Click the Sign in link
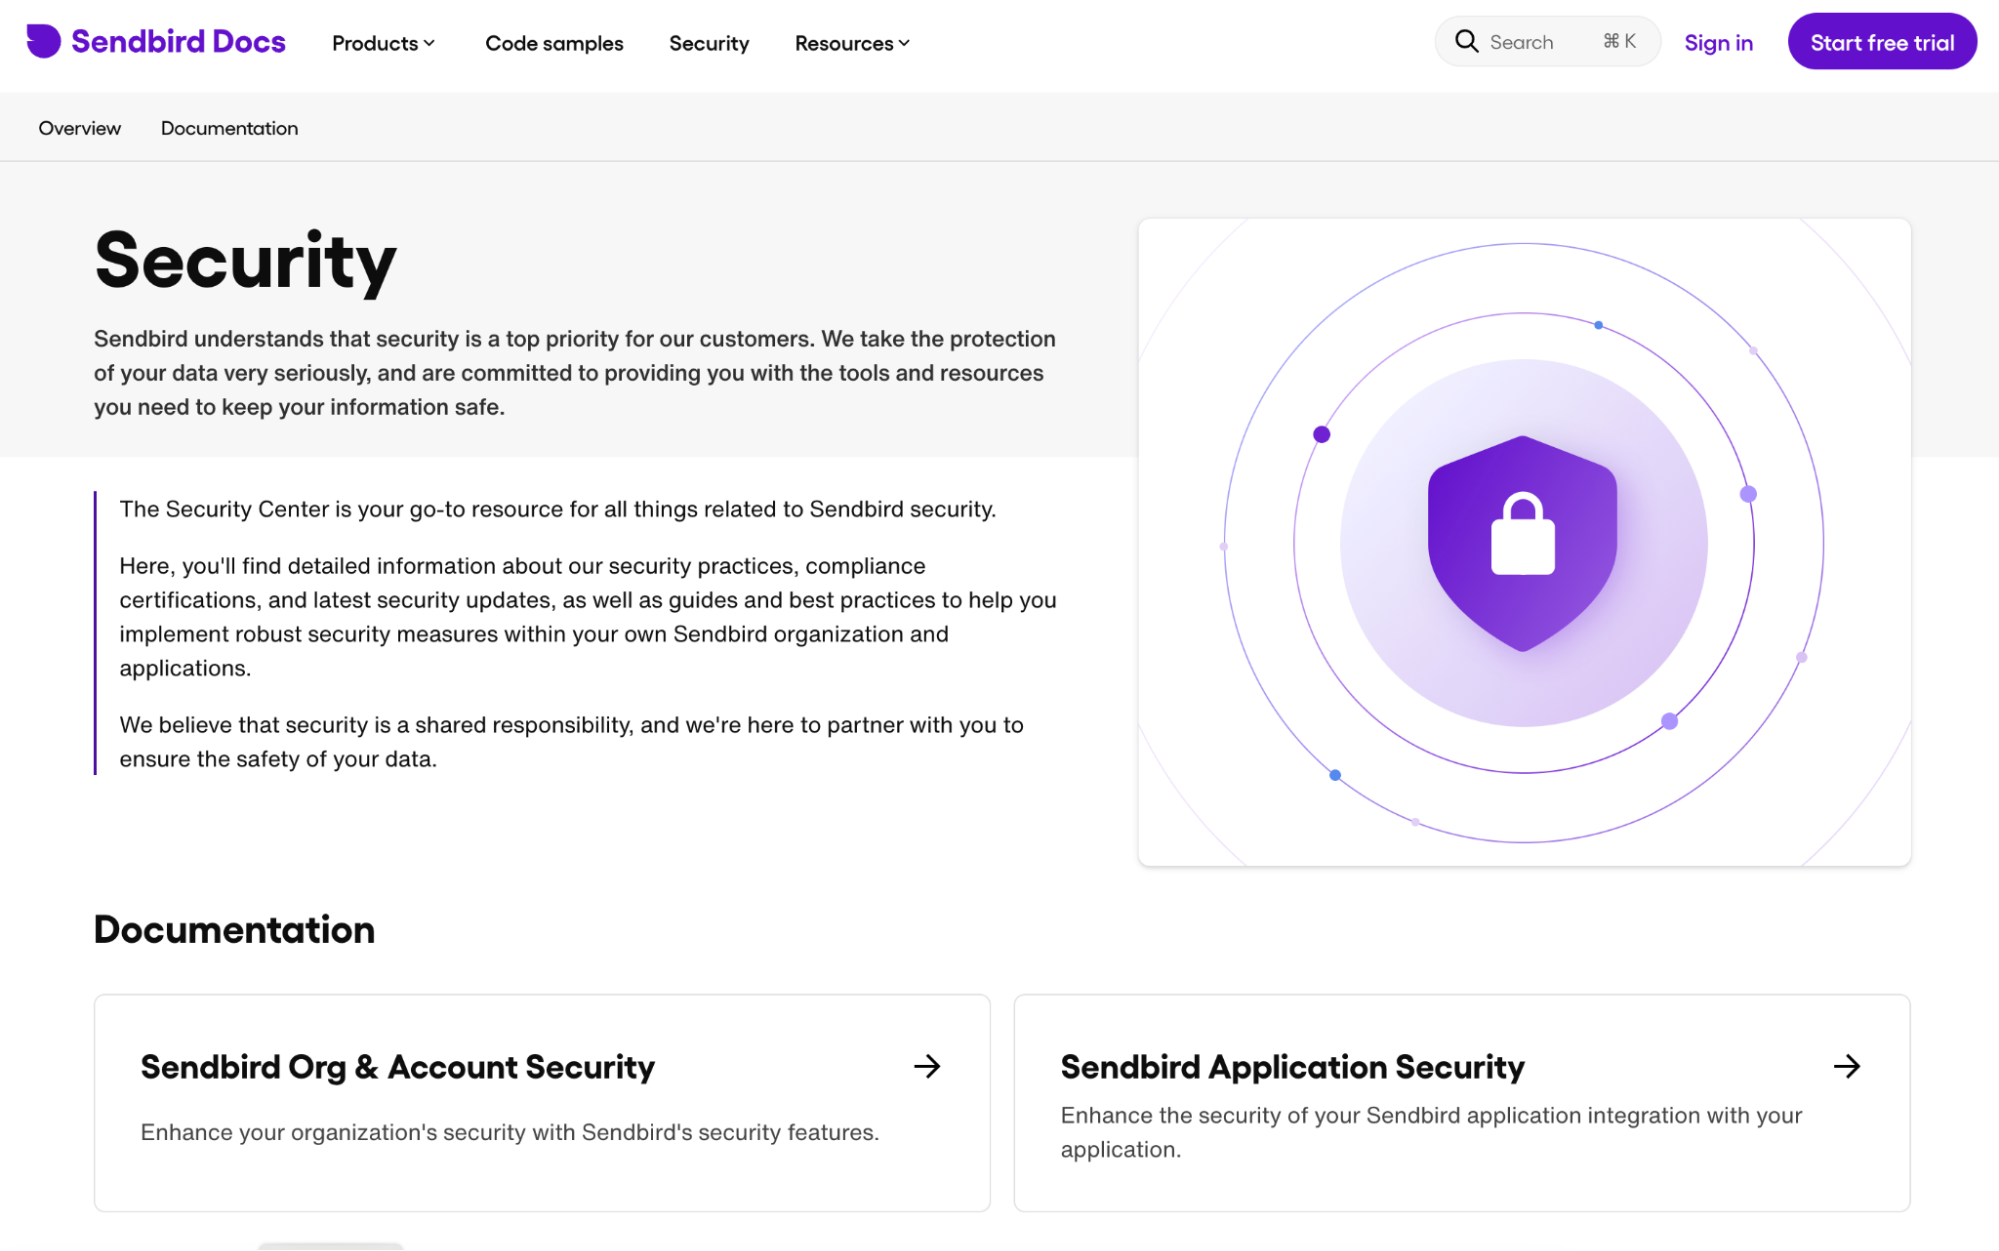 [1718, 43]
